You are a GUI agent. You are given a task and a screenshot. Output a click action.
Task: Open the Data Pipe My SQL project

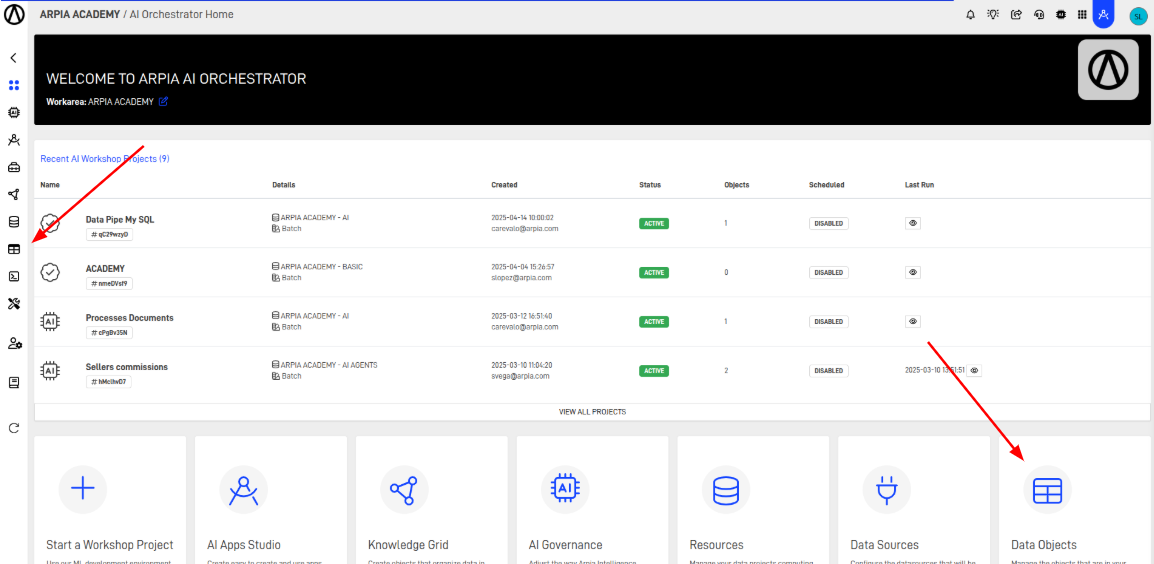(x=120, y=219)
